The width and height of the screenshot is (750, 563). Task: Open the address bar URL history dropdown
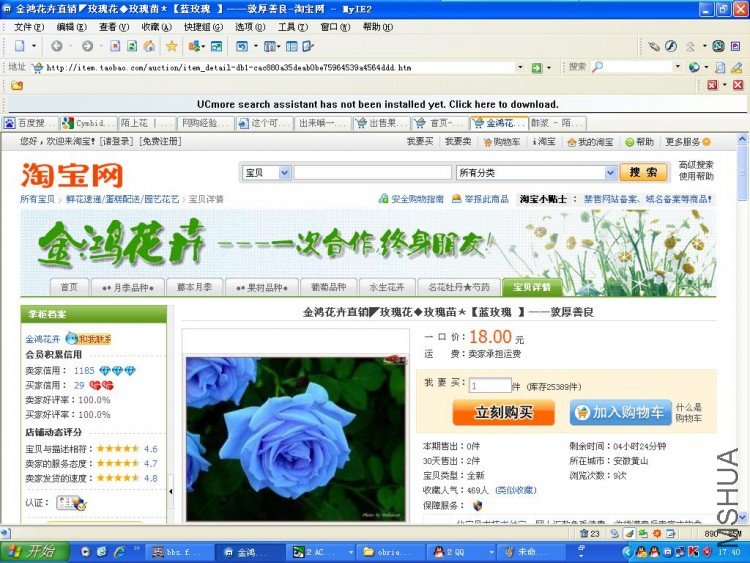click(x=520, y=67)
